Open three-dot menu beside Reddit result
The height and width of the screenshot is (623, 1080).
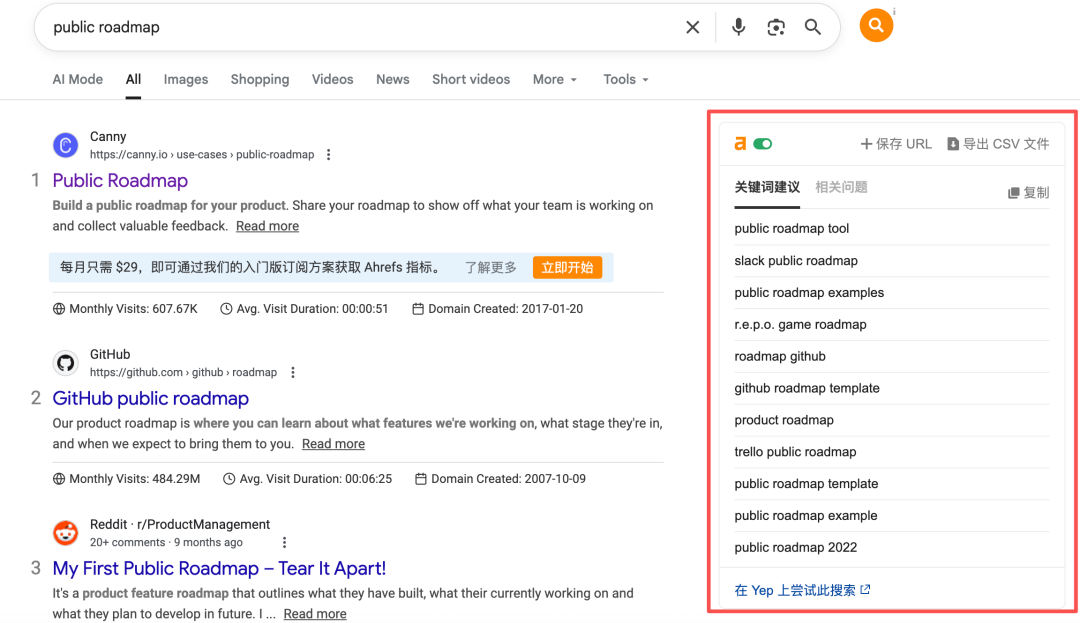point(284,543)
